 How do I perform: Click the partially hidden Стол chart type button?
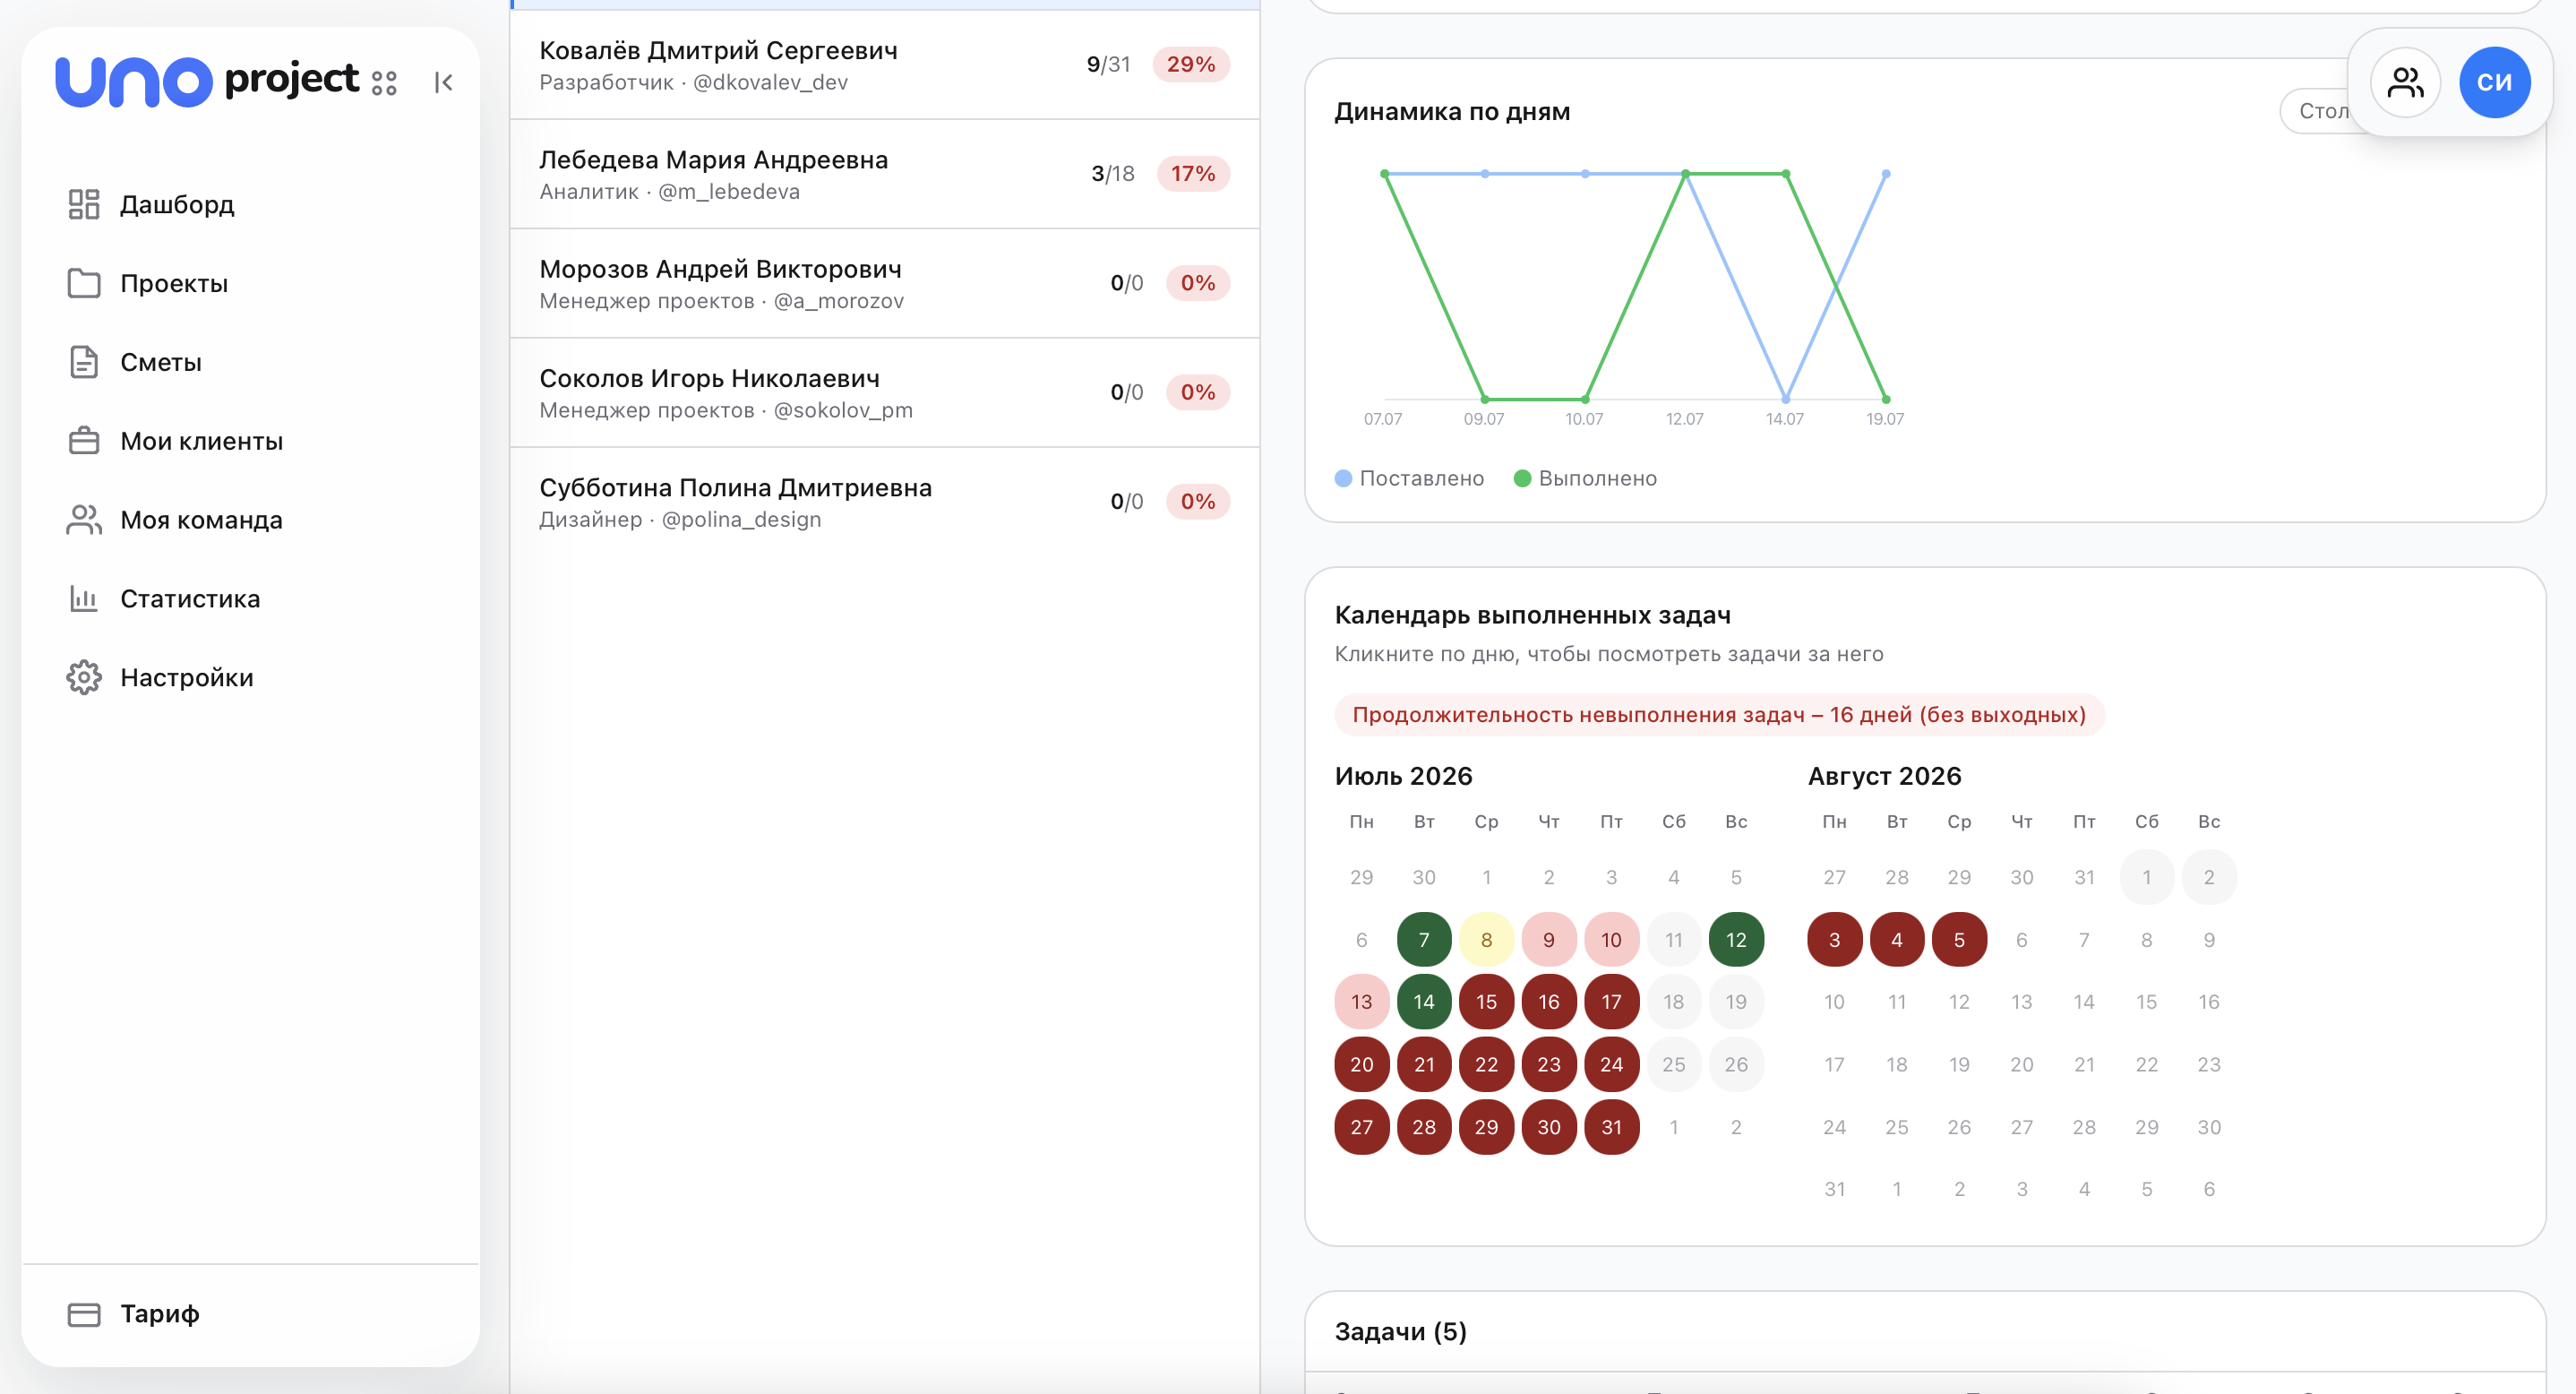coord(2315,111)
